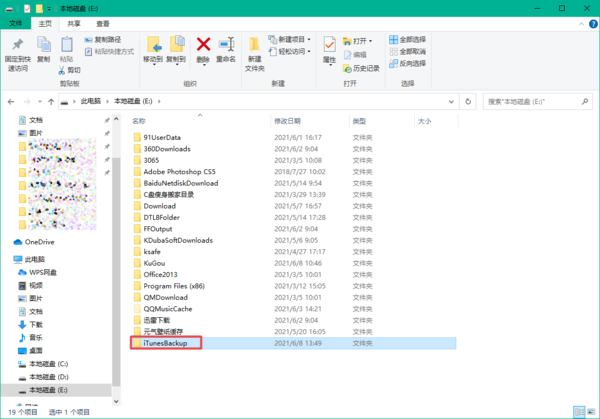Sort by the Size (大小) column header
600x419 pixels.
click(x=424, y=121)
